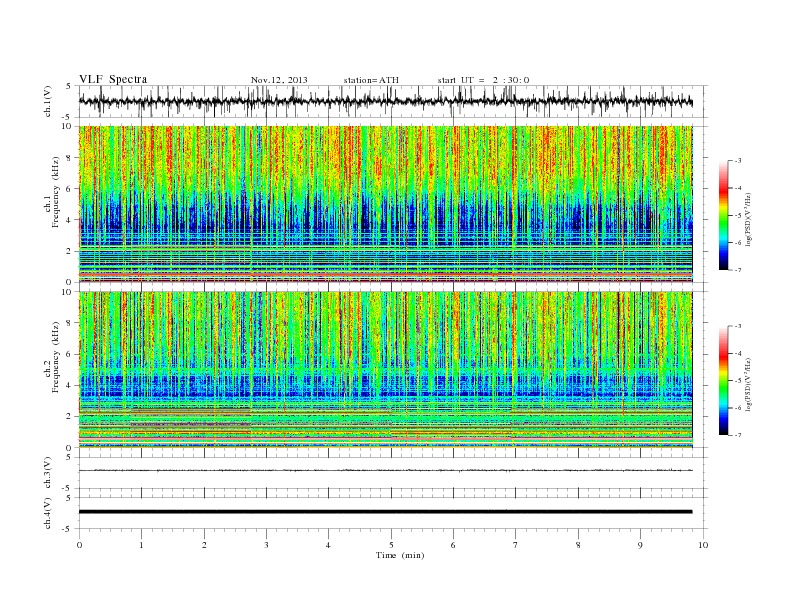The width and height of the screenshot is (792, 612).
Task: Click the "Time (min)" axis label
Action: [400, 555]
